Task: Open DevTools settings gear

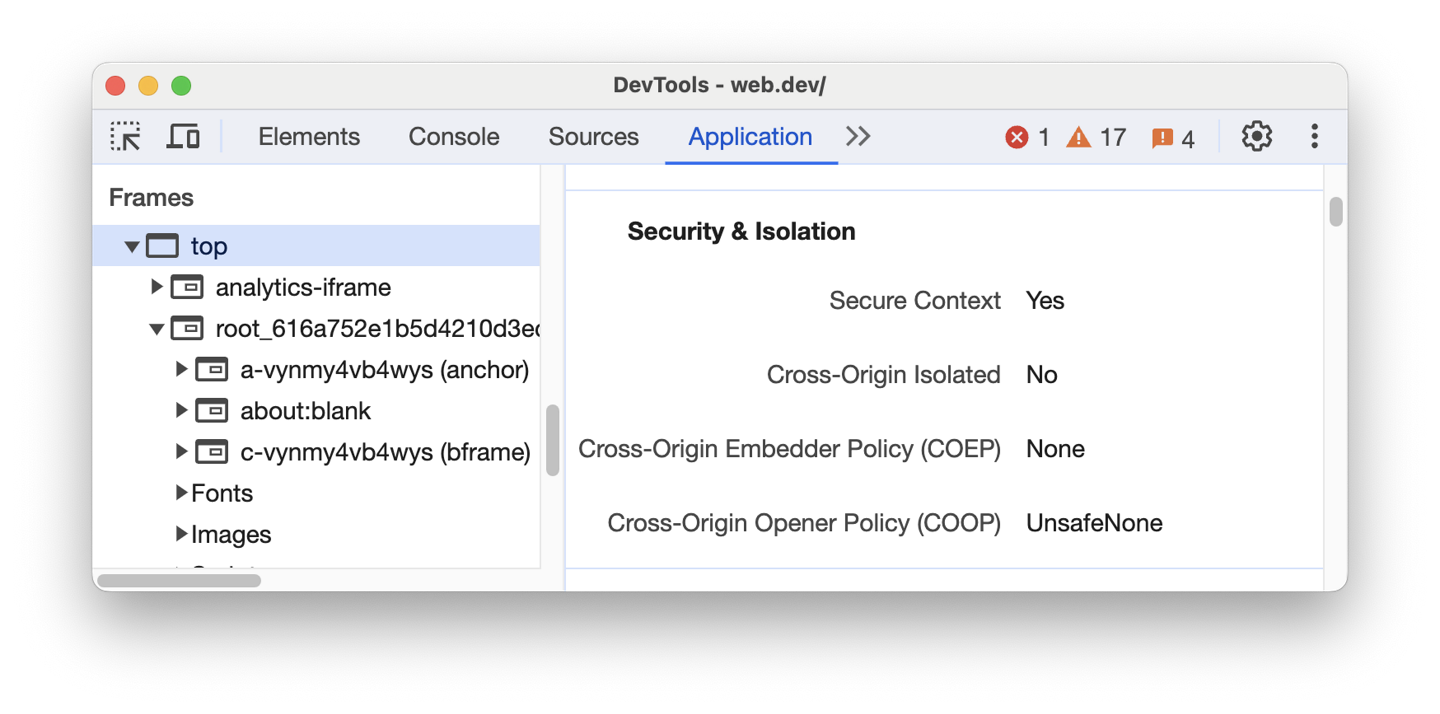Action: 1257,136
